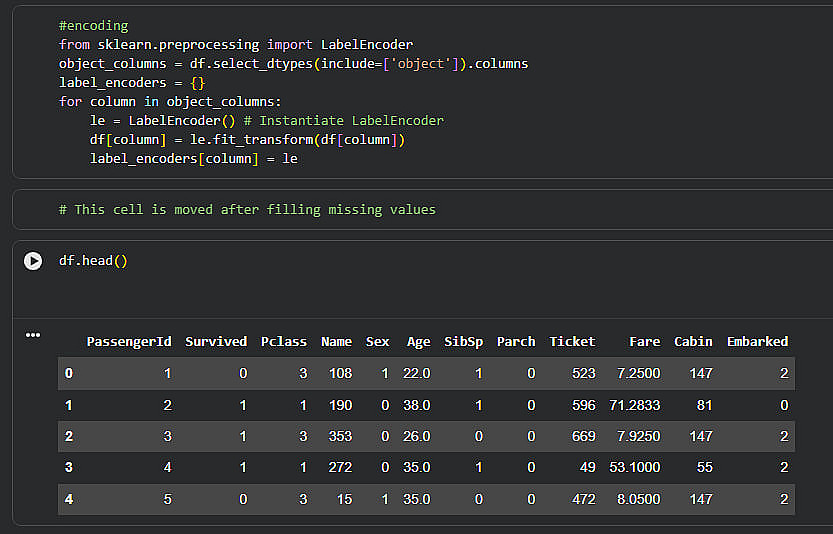
Task: Select the comment-only cell about missing values
Action: [247, 210]
